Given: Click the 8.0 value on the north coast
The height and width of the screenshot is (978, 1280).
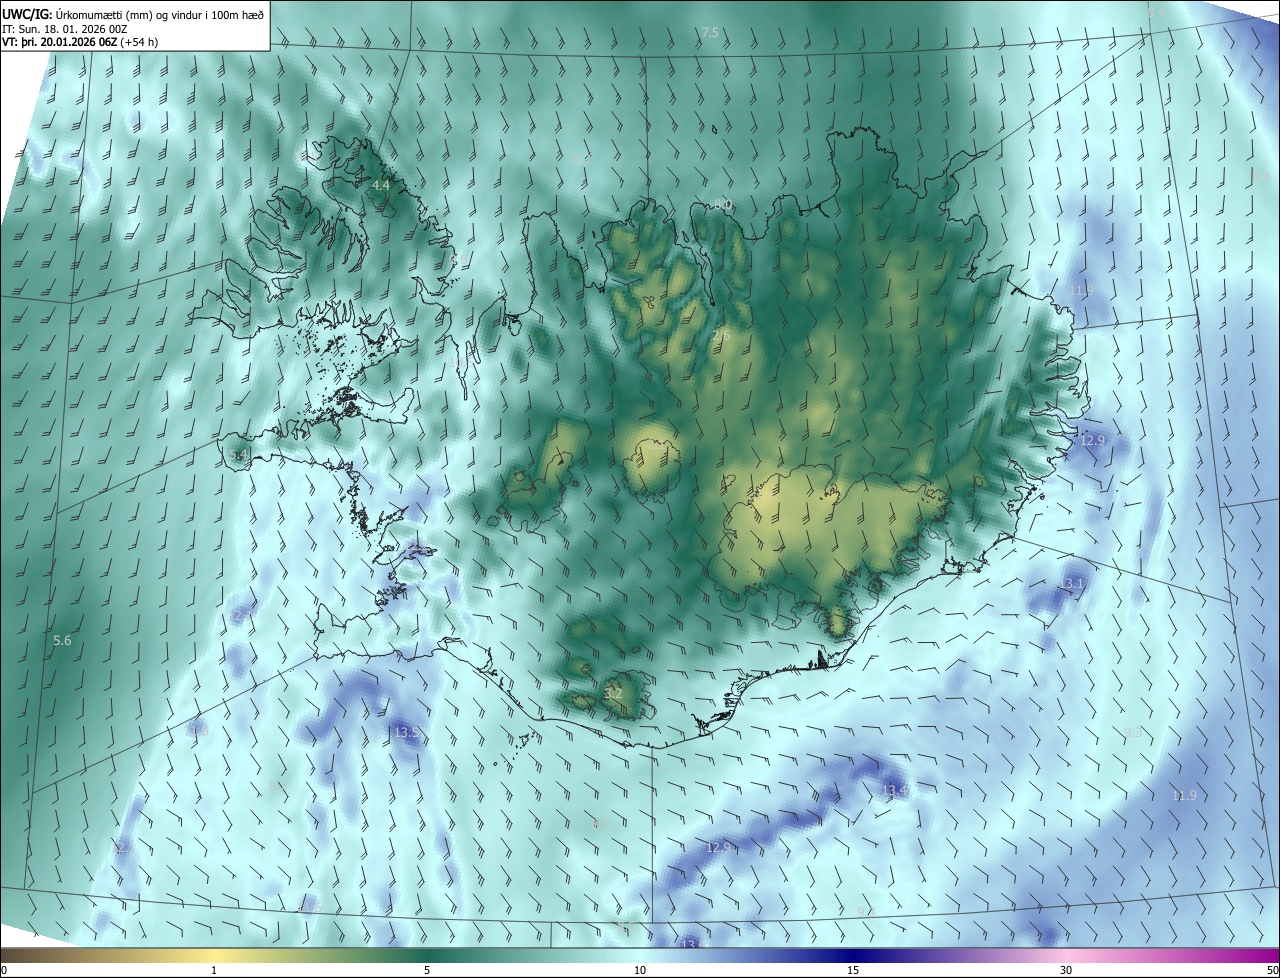Looking at the screenshot, I should 723,204.
